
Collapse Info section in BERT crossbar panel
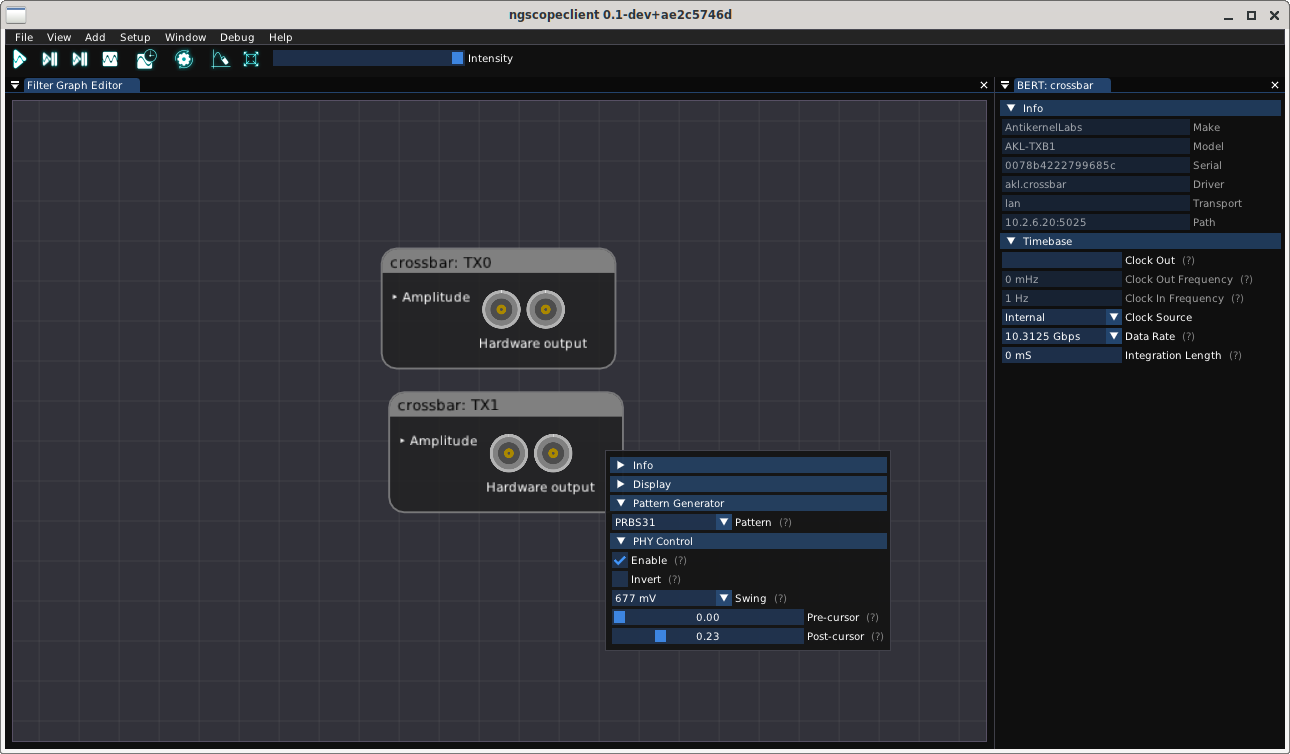(1141, 108)
